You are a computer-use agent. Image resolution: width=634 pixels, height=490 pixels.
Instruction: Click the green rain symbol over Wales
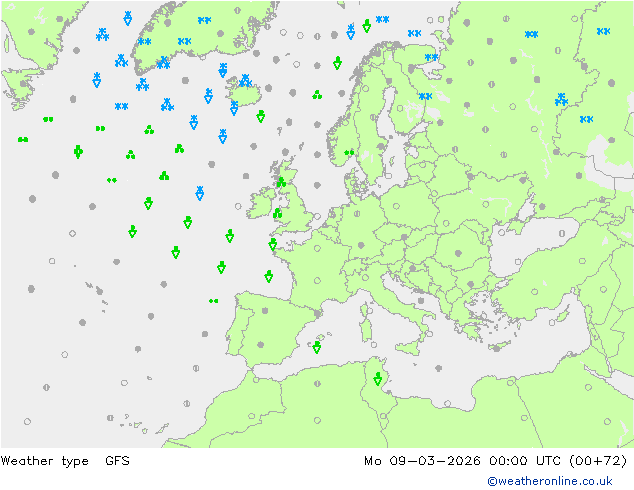tap(277, 213)
